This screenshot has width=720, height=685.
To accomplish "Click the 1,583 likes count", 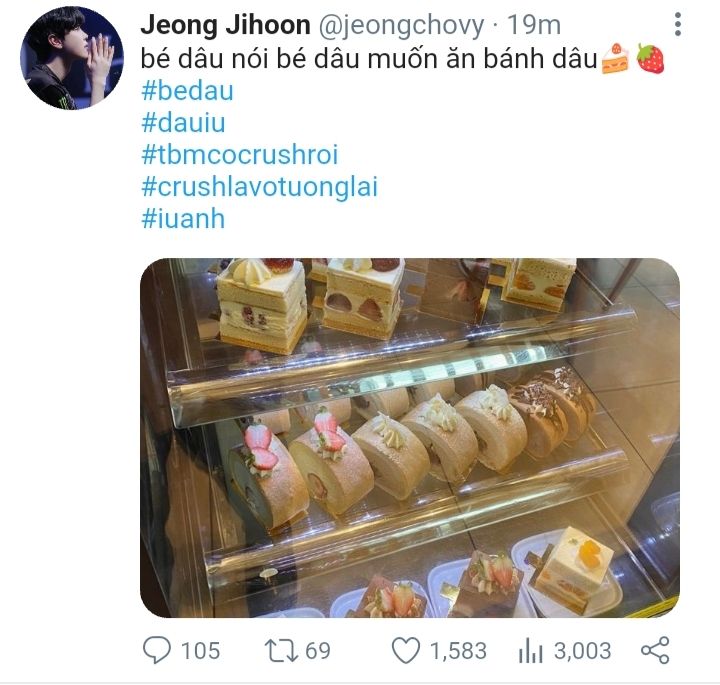I will (458, 651).
